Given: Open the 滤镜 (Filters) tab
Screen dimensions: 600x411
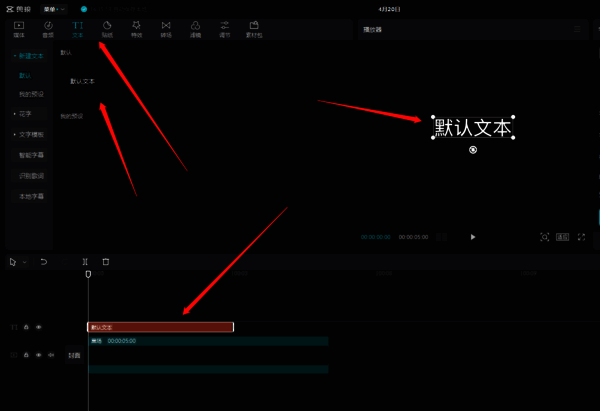Looking at the screenshot, I should (196, 29).
